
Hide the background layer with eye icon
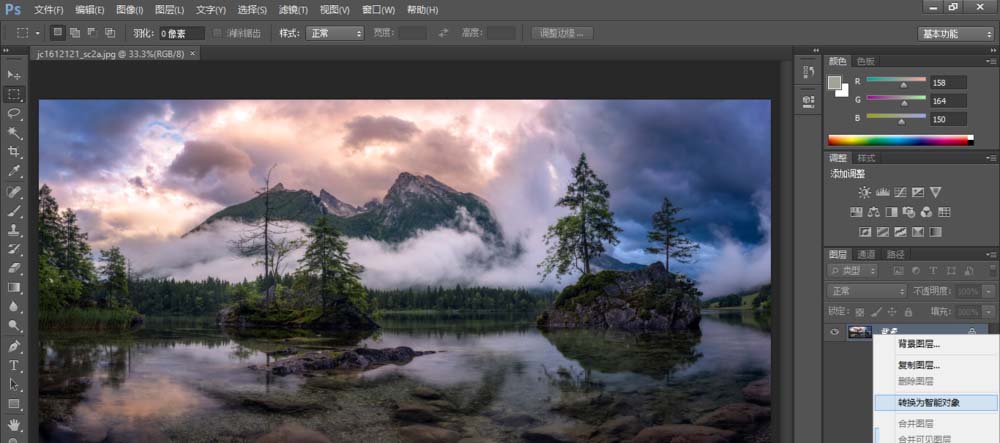(x=835, y=332)
